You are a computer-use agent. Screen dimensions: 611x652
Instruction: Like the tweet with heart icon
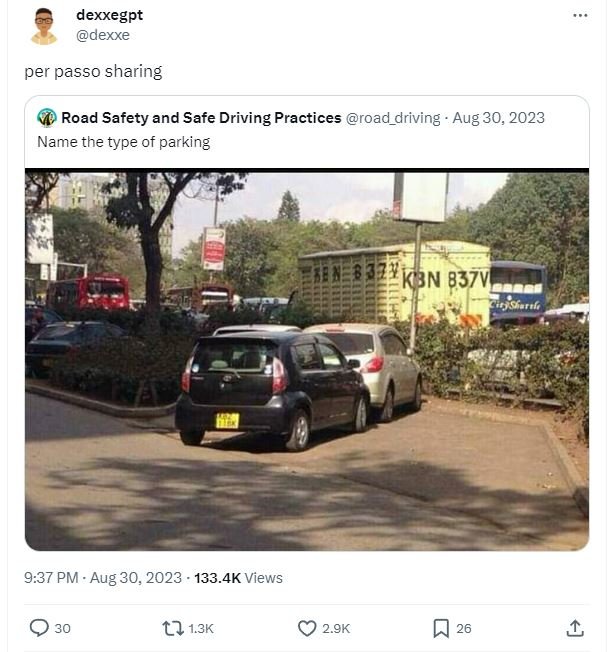pyautogui.click(x=307, y=628)
